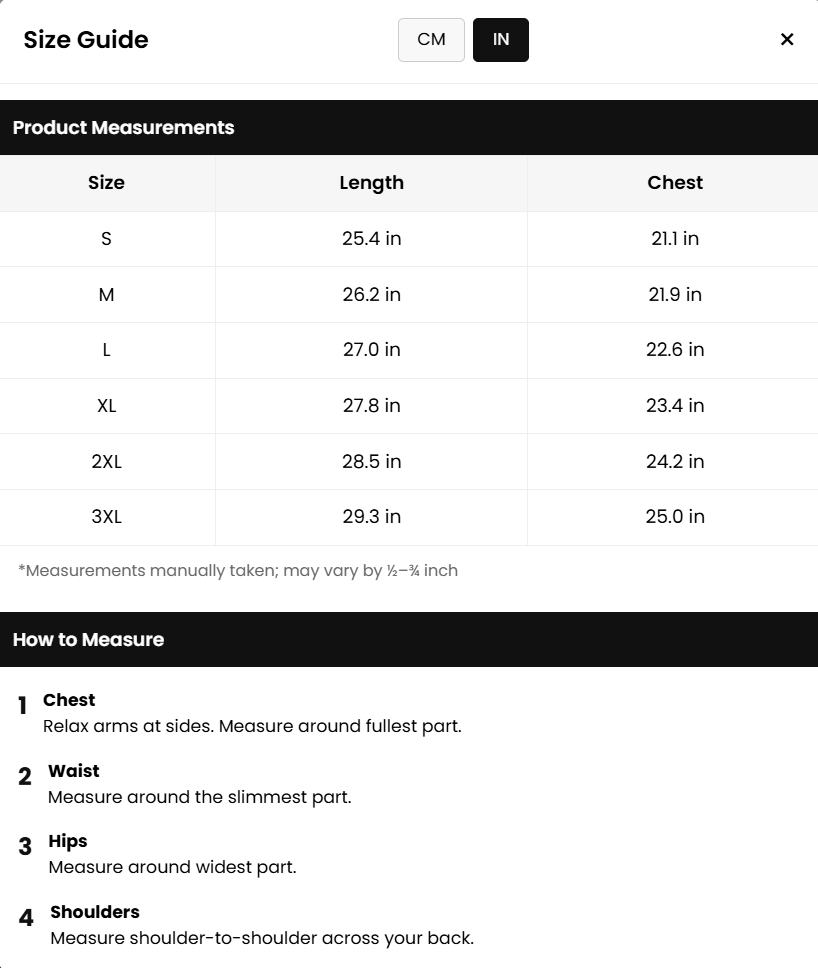
Task: Click the Length column header
Action: click(371, 183)
